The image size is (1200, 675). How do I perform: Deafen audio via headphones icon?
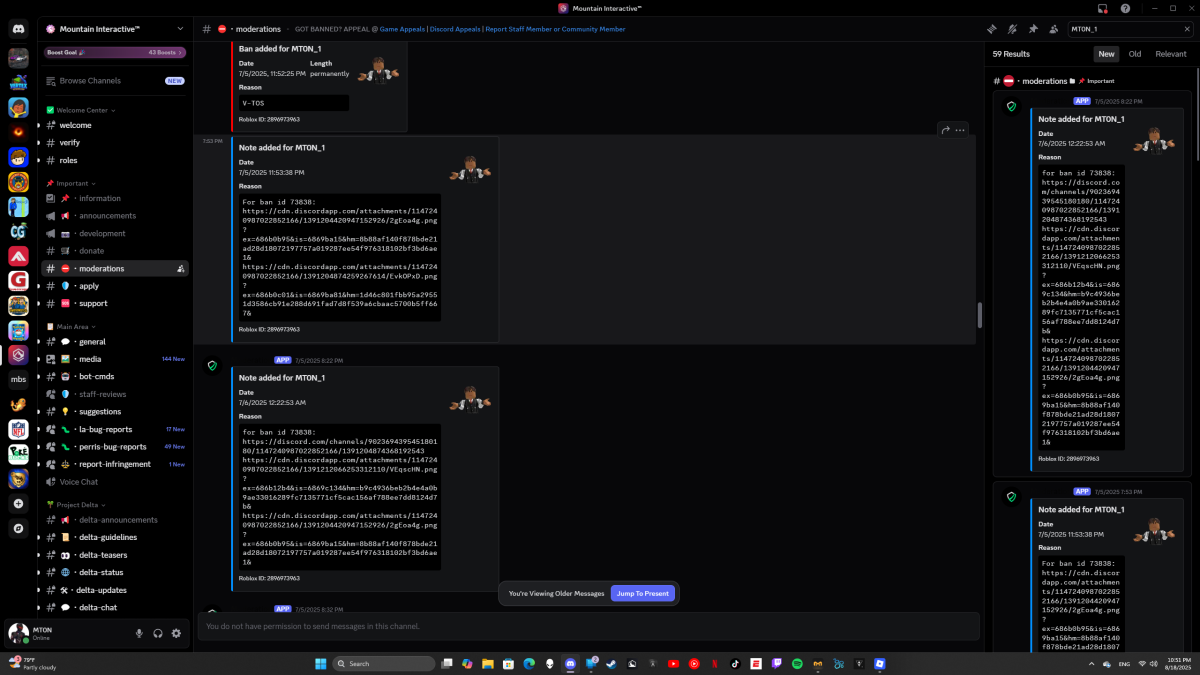click(158, 633)
